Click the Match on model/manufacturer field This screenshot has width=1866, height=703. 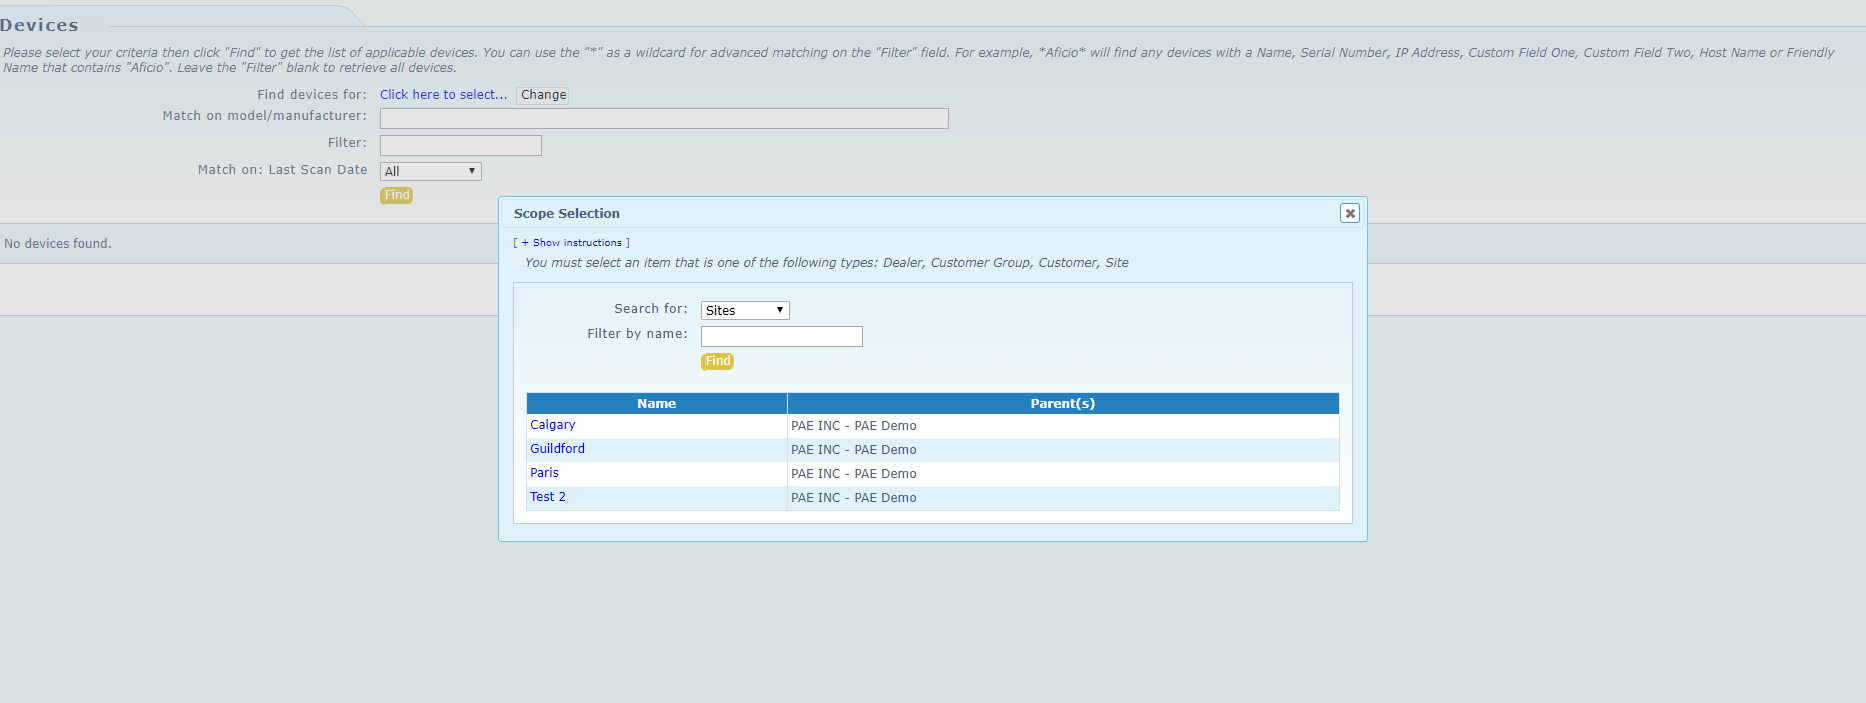(664, 118)
